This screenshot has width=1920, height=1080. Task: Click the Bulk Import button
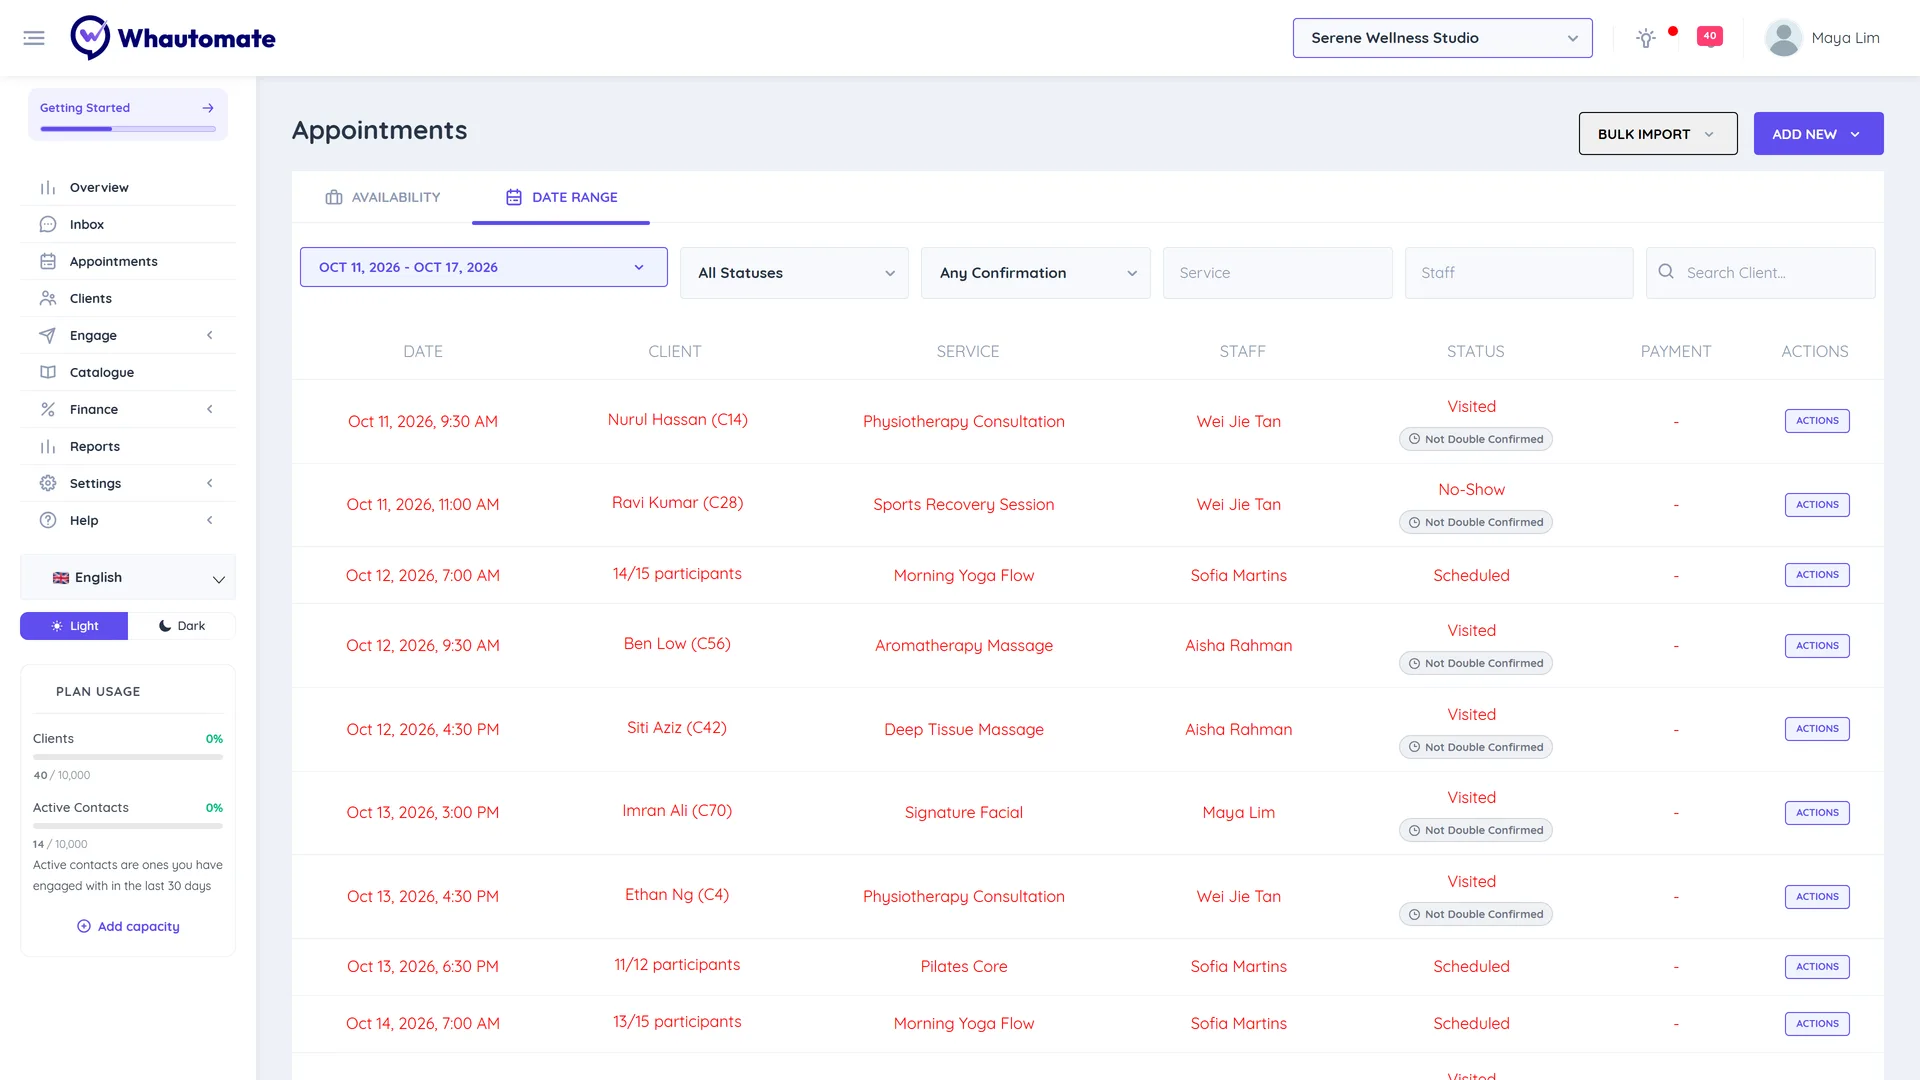click(1658, 134)
